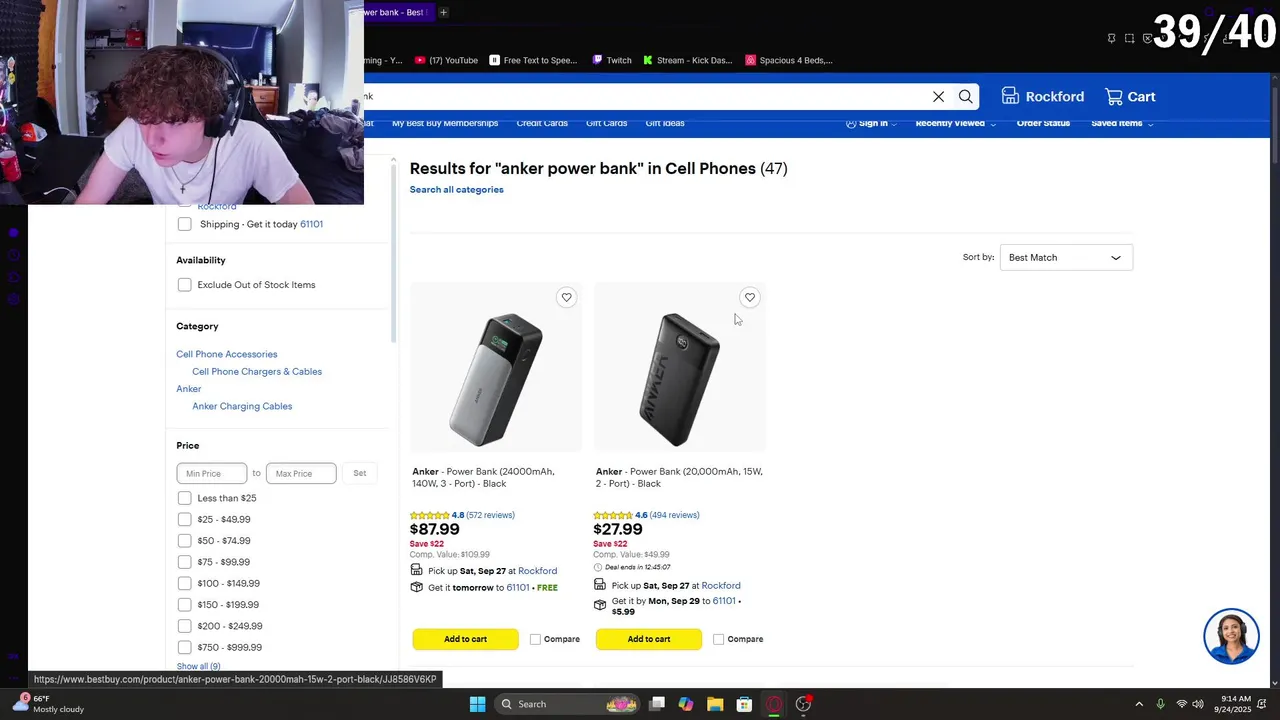Check the $25 - $49.99 price filter
Viewport: 1280px width, 720px height.
(184, 519)
